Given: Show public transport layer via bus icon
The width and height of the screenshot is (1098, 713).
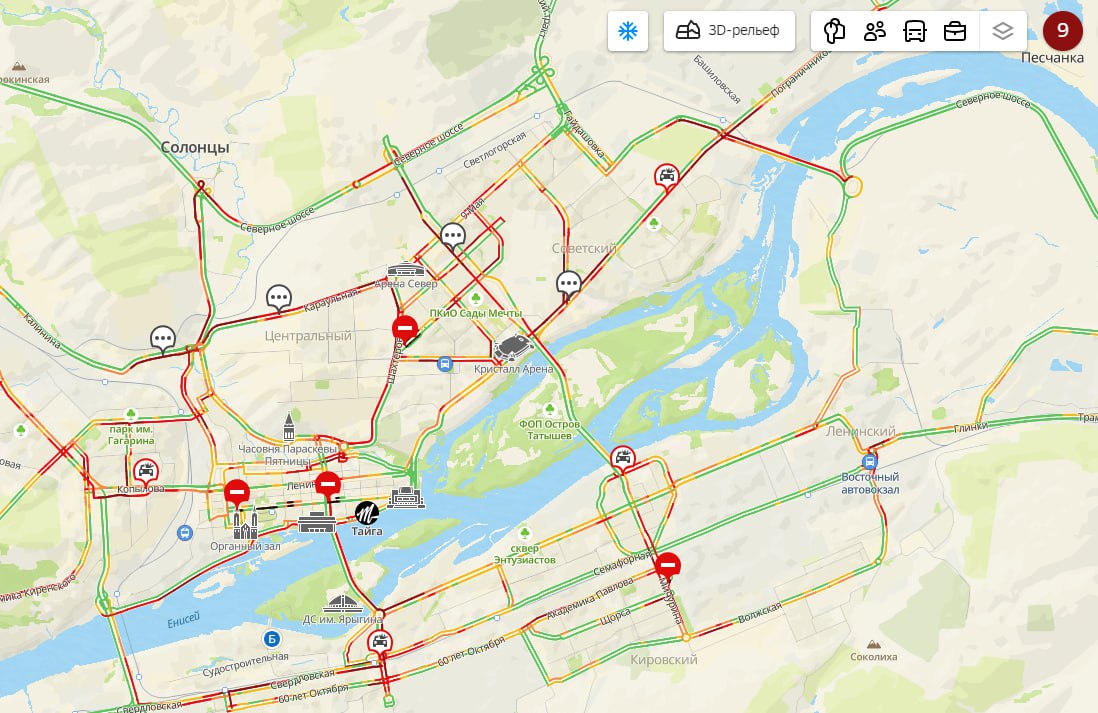Looking at the screenshot, I should click(x=915, y=31).
